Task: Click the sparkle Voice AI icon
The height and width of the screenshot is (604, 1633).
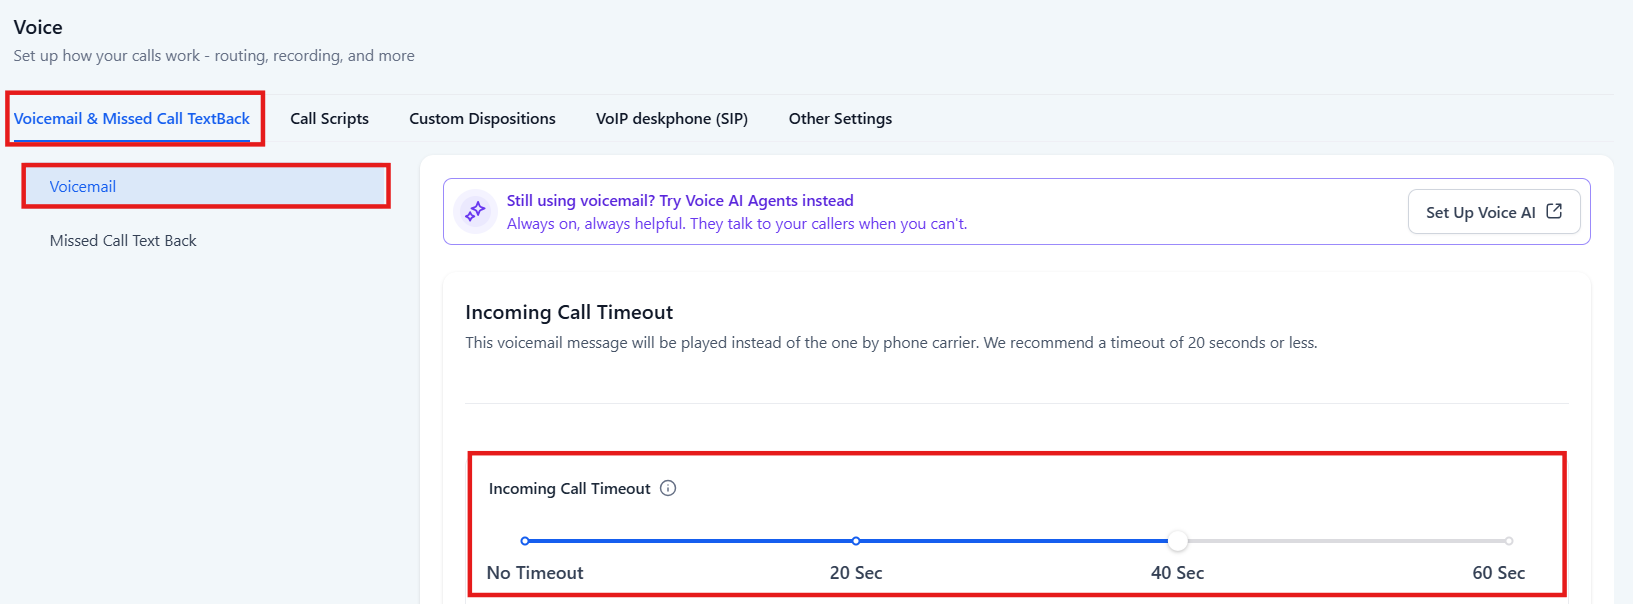Action: 475,211
